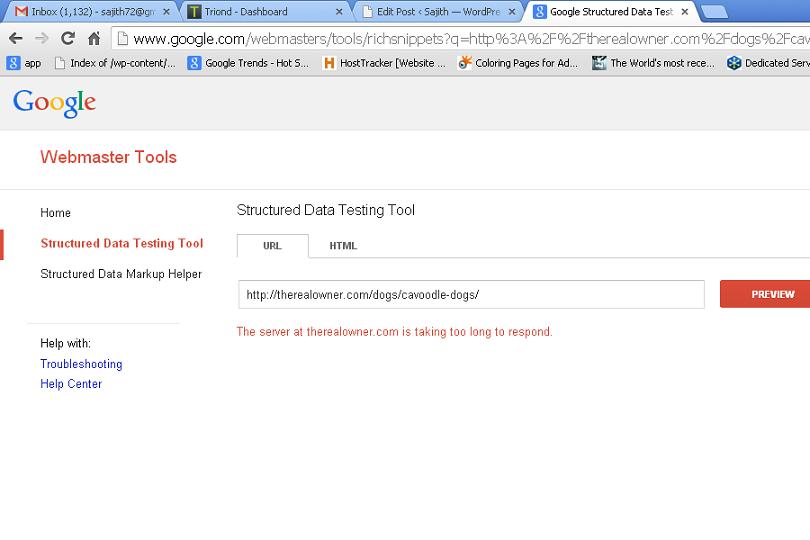810x540 pixels.
Task: Click the red PREVIEW button
Action: pyautogui.click(x=765, y=295)
